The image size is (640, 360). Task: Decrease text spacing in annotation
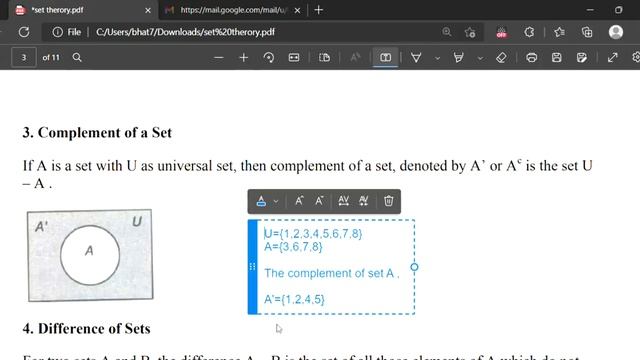[x=363, y=201]
